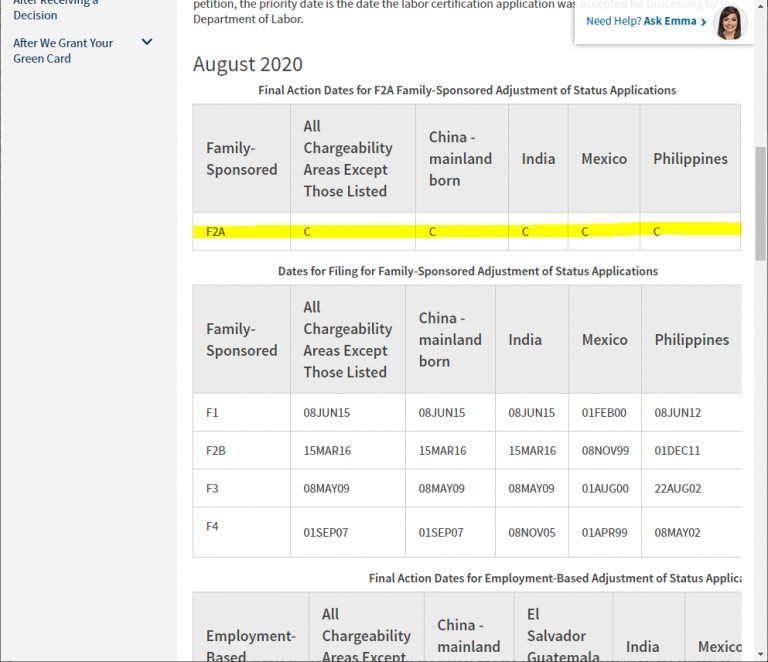Select F1 row label in Dates for Filing table
The width and height of the screenshot is (768, 662).
point(212,413)
